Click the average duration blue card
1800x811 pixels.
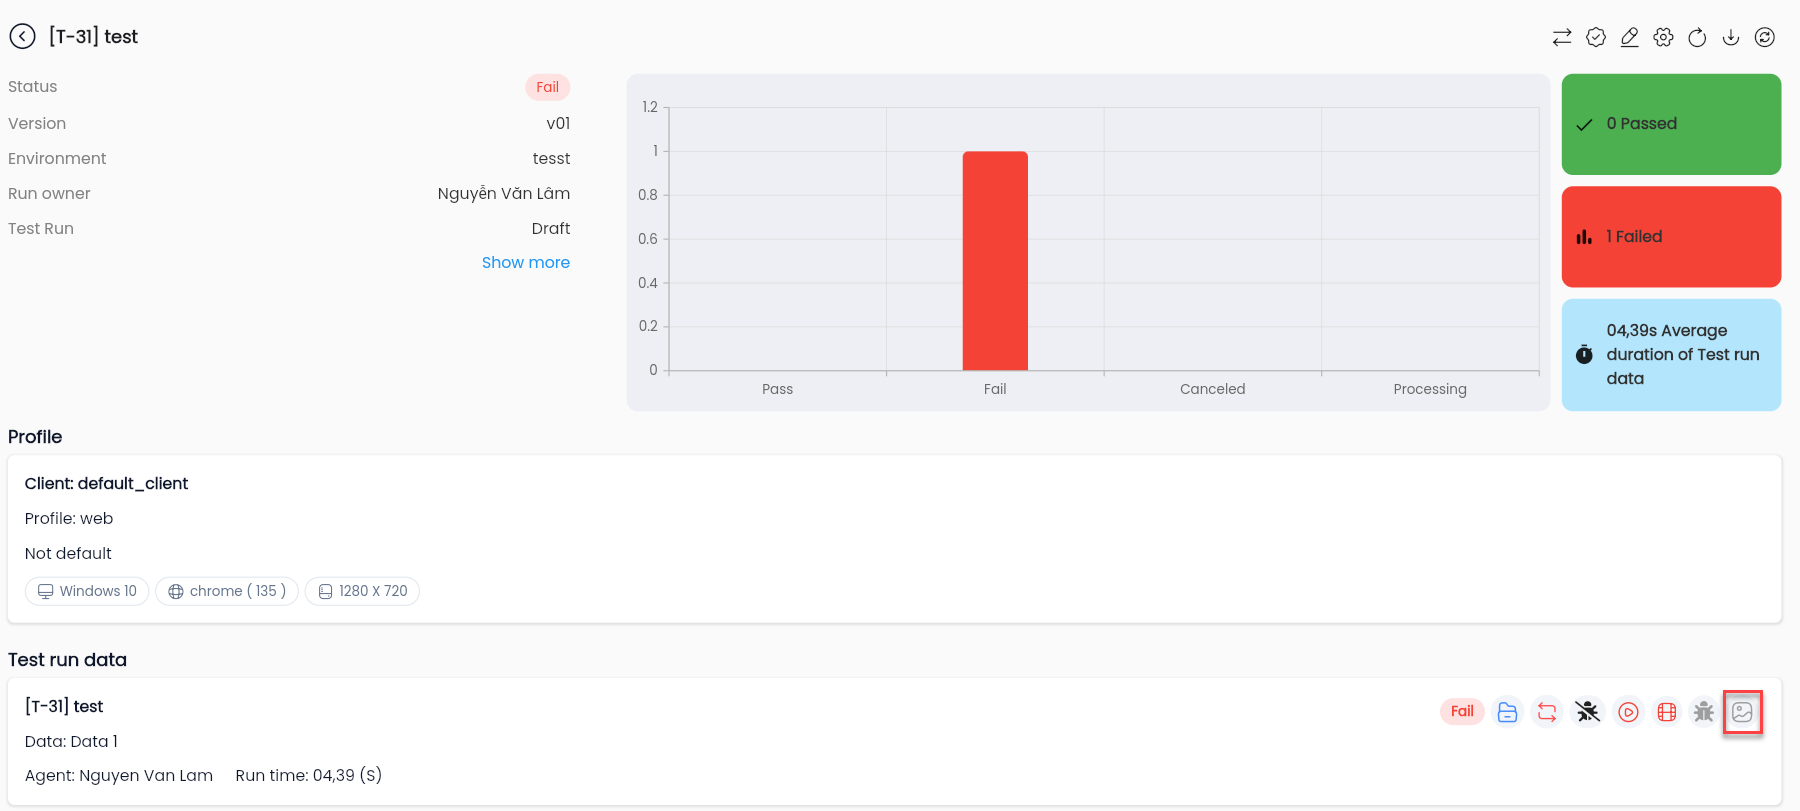(1672, 355)
